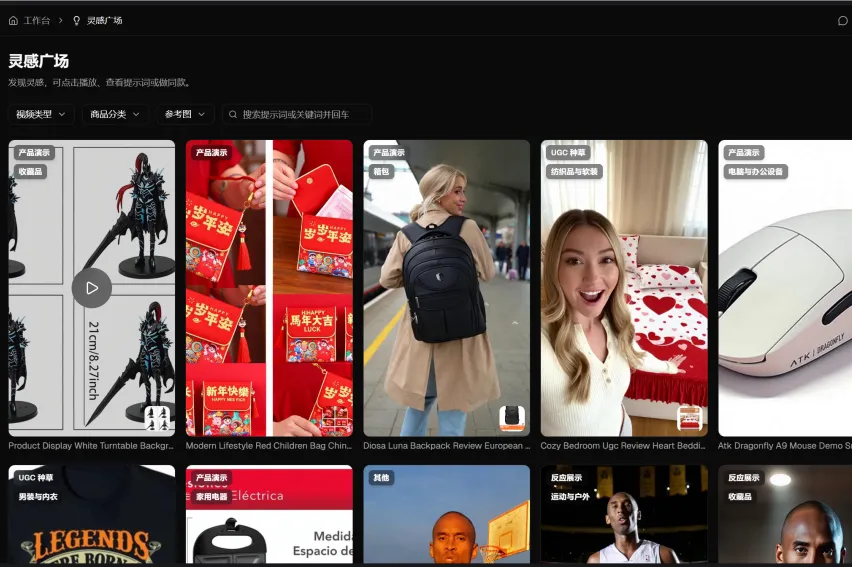Click the 箱包 tag on backpack video
Screen dimensions: 852x567
click(x=381, y=171)
